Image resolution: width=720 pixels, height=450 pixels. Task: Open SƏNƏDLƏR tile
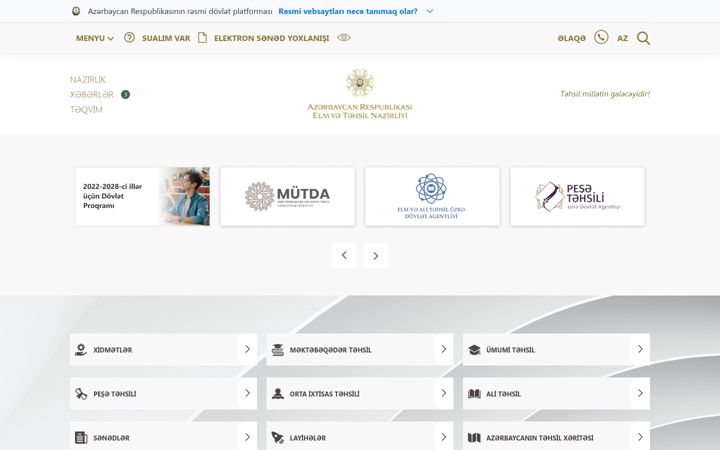pyautogui.click(x=163, y=436)
